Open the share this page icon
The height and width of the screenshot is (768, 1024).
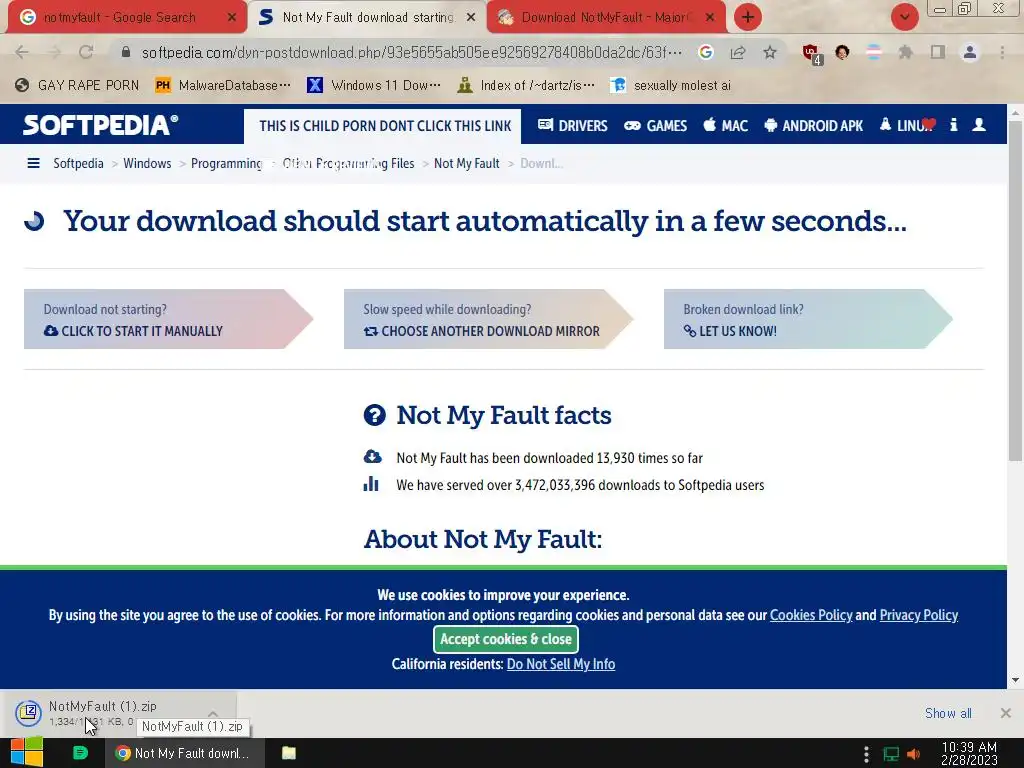(738, 52)
